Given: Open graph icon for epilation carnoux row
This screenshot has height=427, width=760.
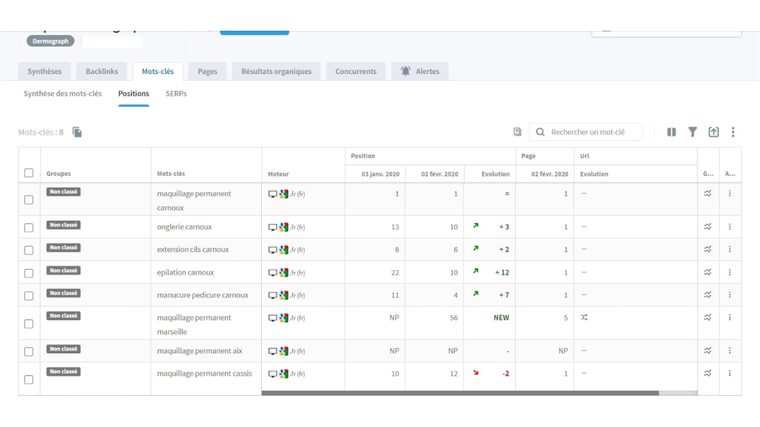Looking at the screenshot, I should pyautogui.click(x=708, y=272).
